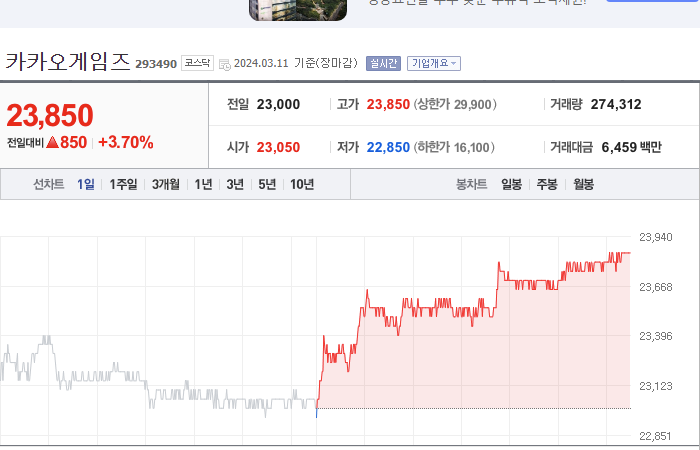Switch to 주봉 candle chart
Screen dimensions: 700x450
point(547,184)
